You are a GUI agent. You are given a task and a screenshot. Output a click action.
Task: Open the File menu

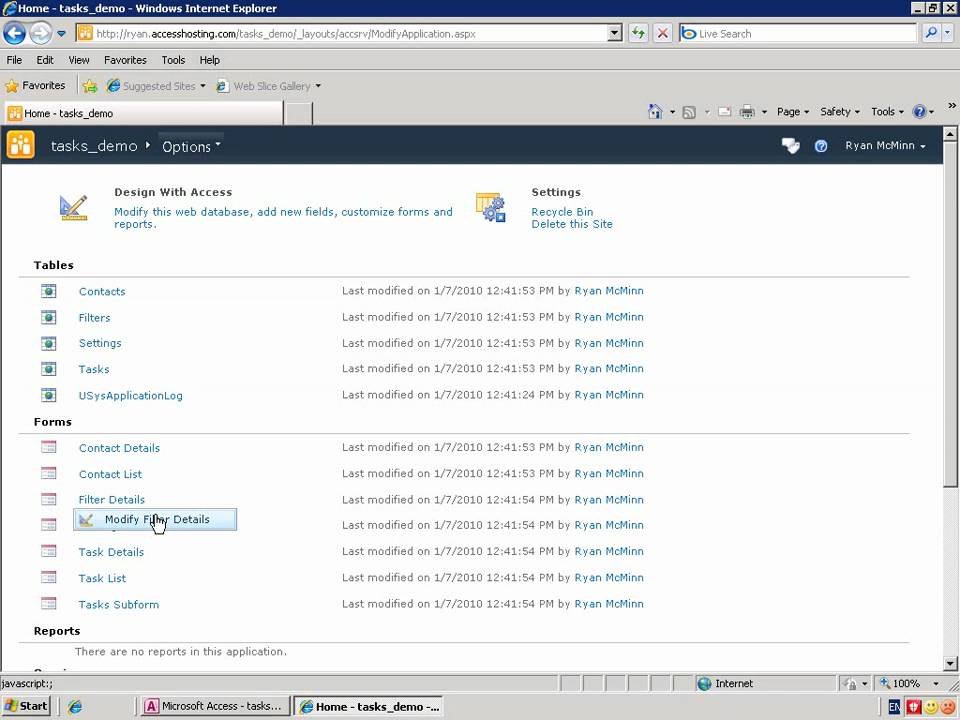click(x=14, y=60)
